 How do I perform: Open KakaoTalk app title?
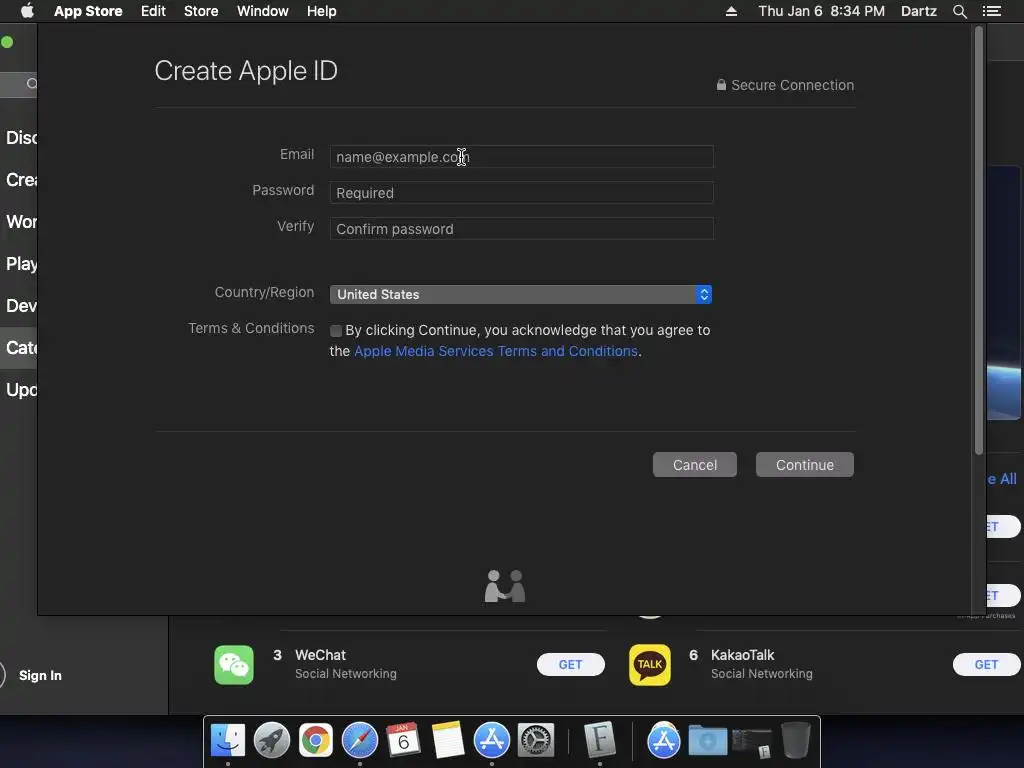pos(743,655)
